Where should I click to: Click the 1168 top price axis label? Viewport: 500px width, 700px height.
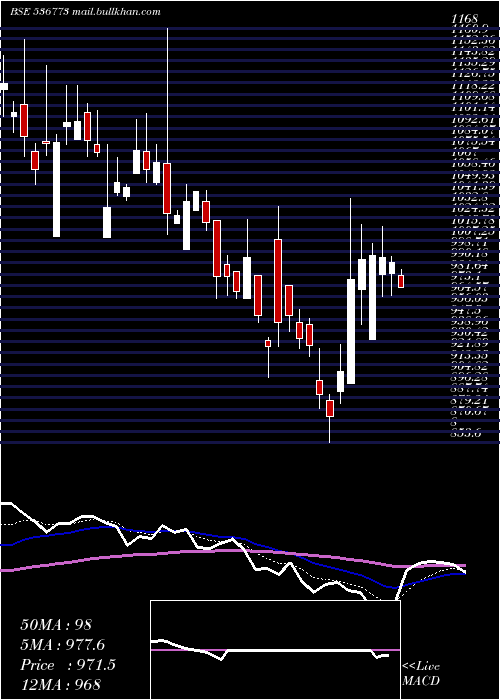pos(465,19)
